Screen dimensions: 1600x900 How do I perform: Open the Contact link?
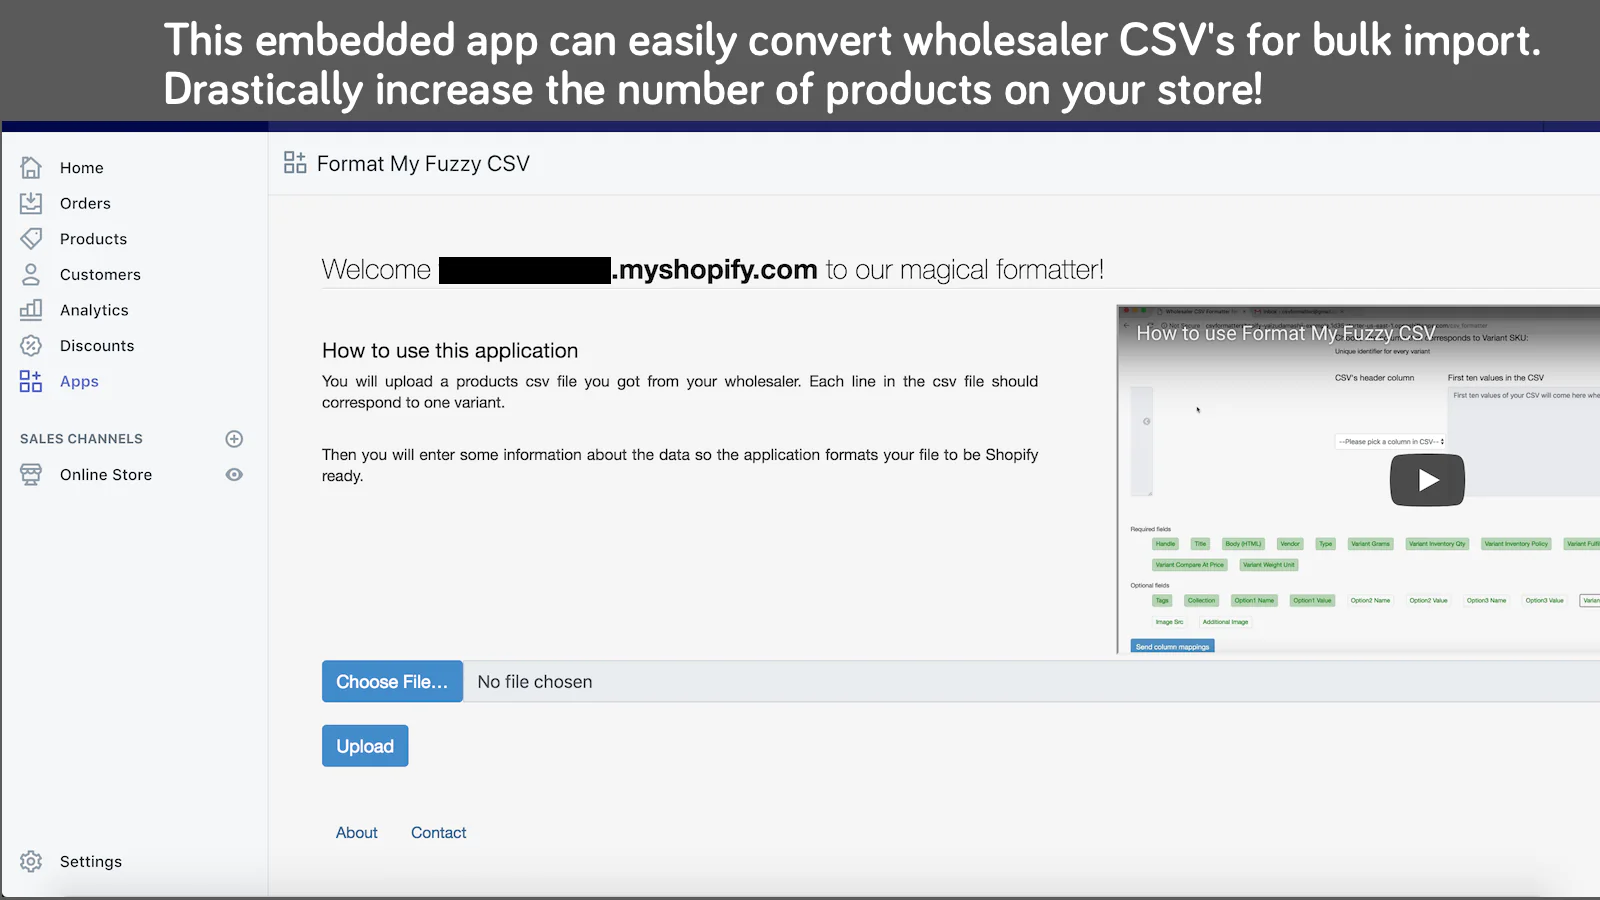[x=439, y=833]
